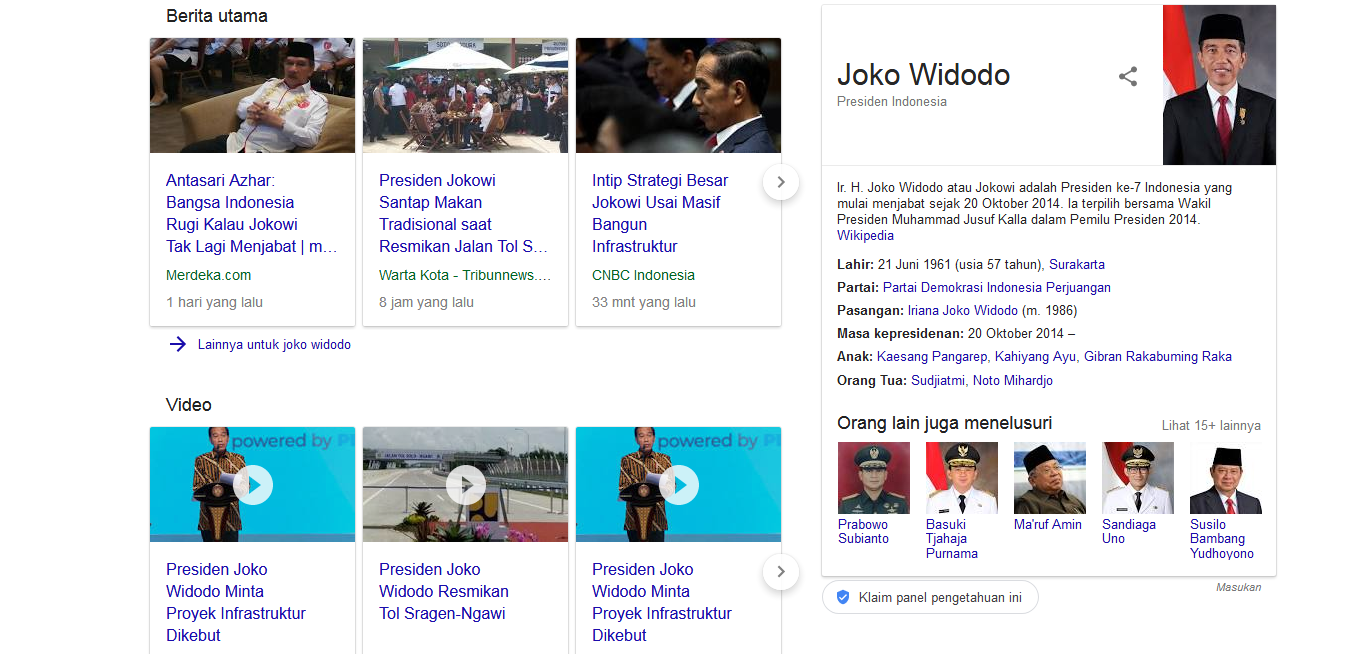
Task: Click '8 jam yang lalu' timestamp
Action: click(x=426, y=302)
